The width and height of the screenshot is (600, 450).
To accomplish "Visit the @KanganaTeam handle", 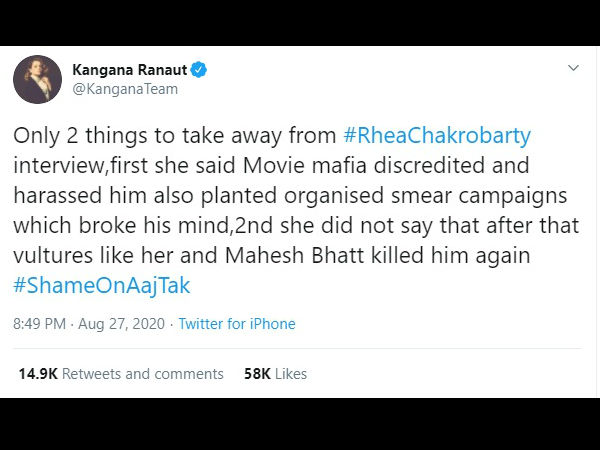I will [x=125, y=89].
